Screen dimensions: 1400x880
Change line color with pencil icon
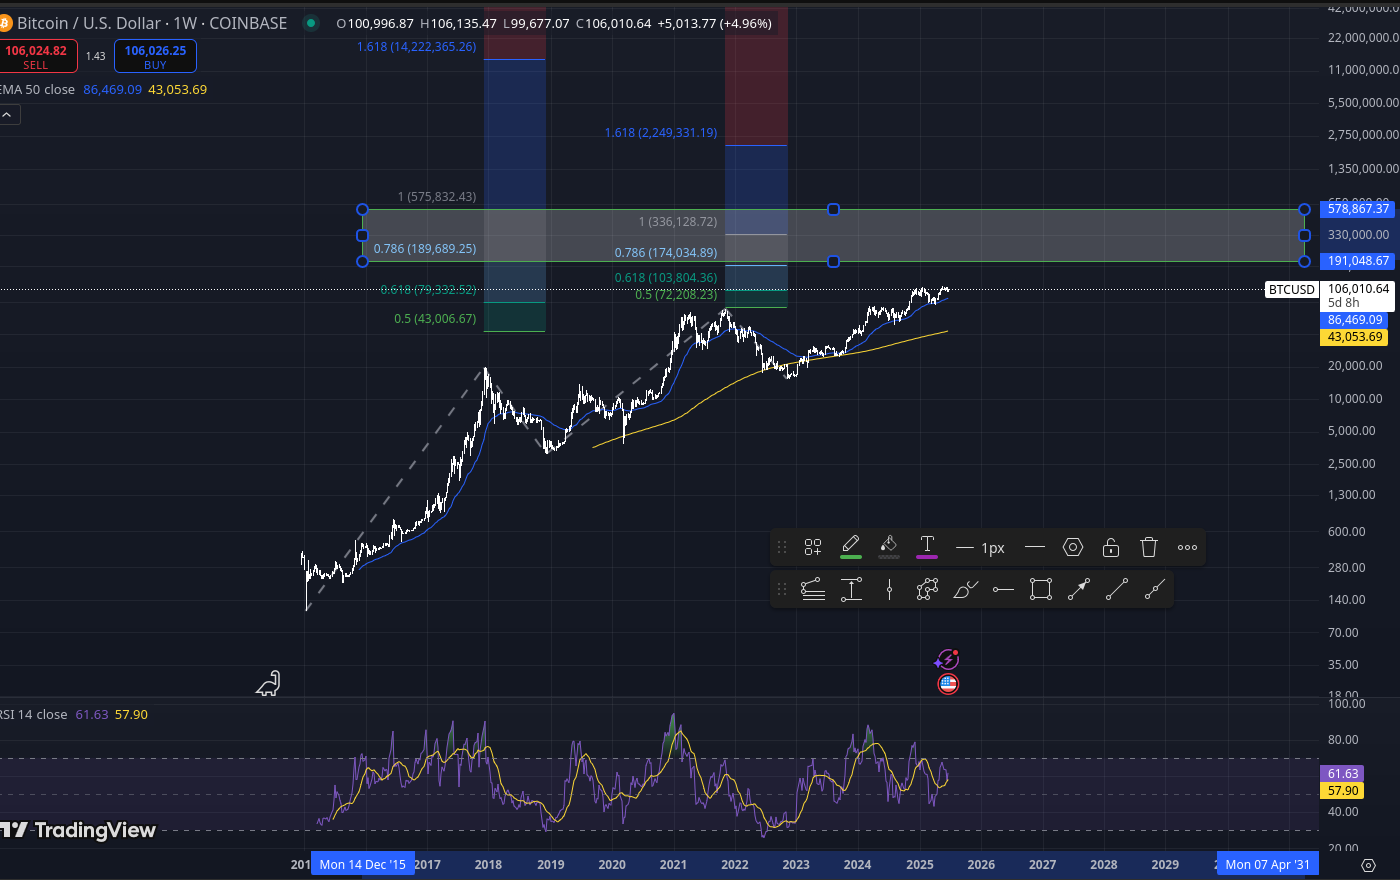pyautogui.click(x=851, y=546)
